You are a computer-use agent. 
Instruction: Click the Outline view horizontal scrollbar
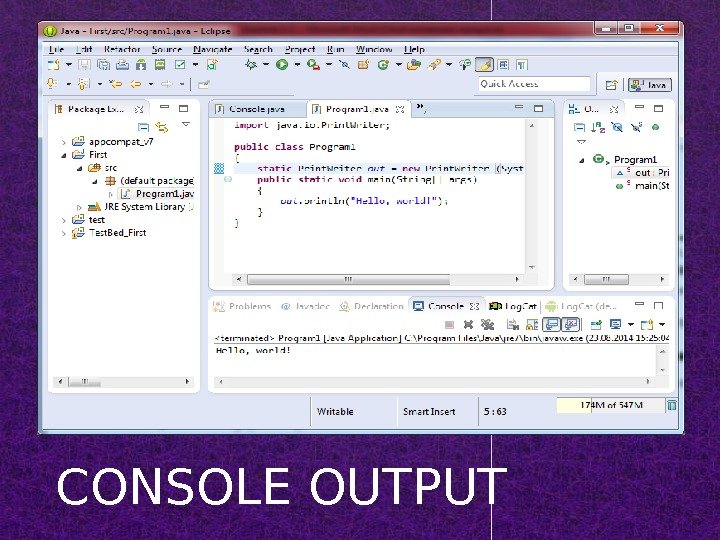click(x=606, y=279)
